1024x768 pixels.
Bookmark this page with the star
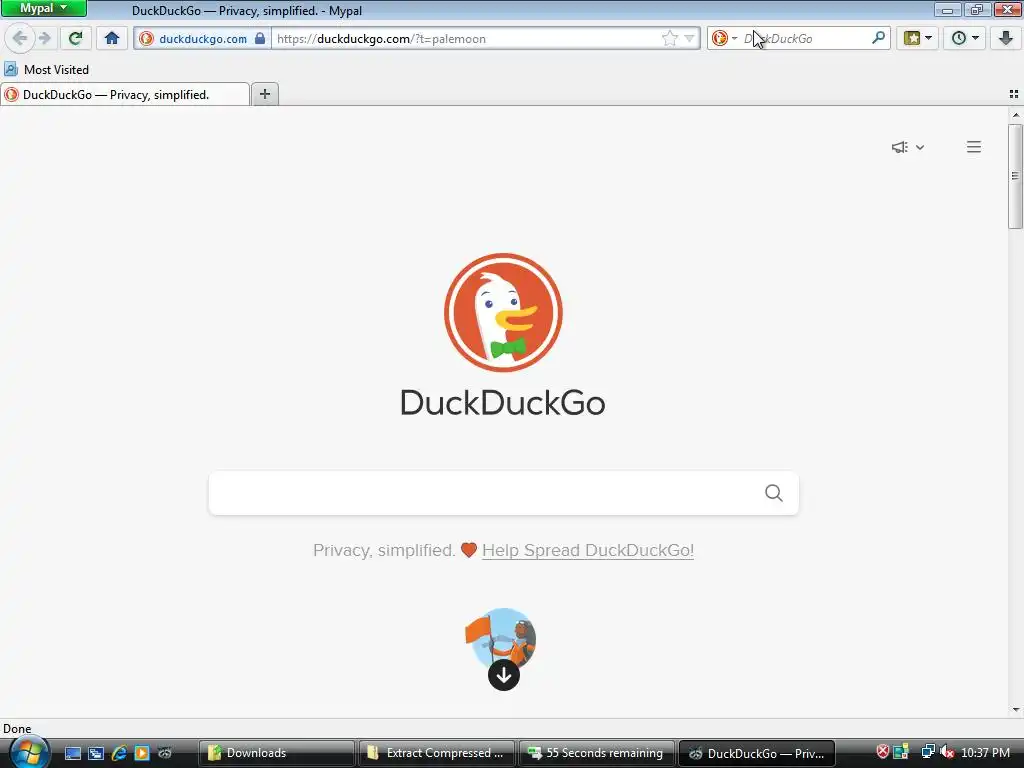coord(669,39)
